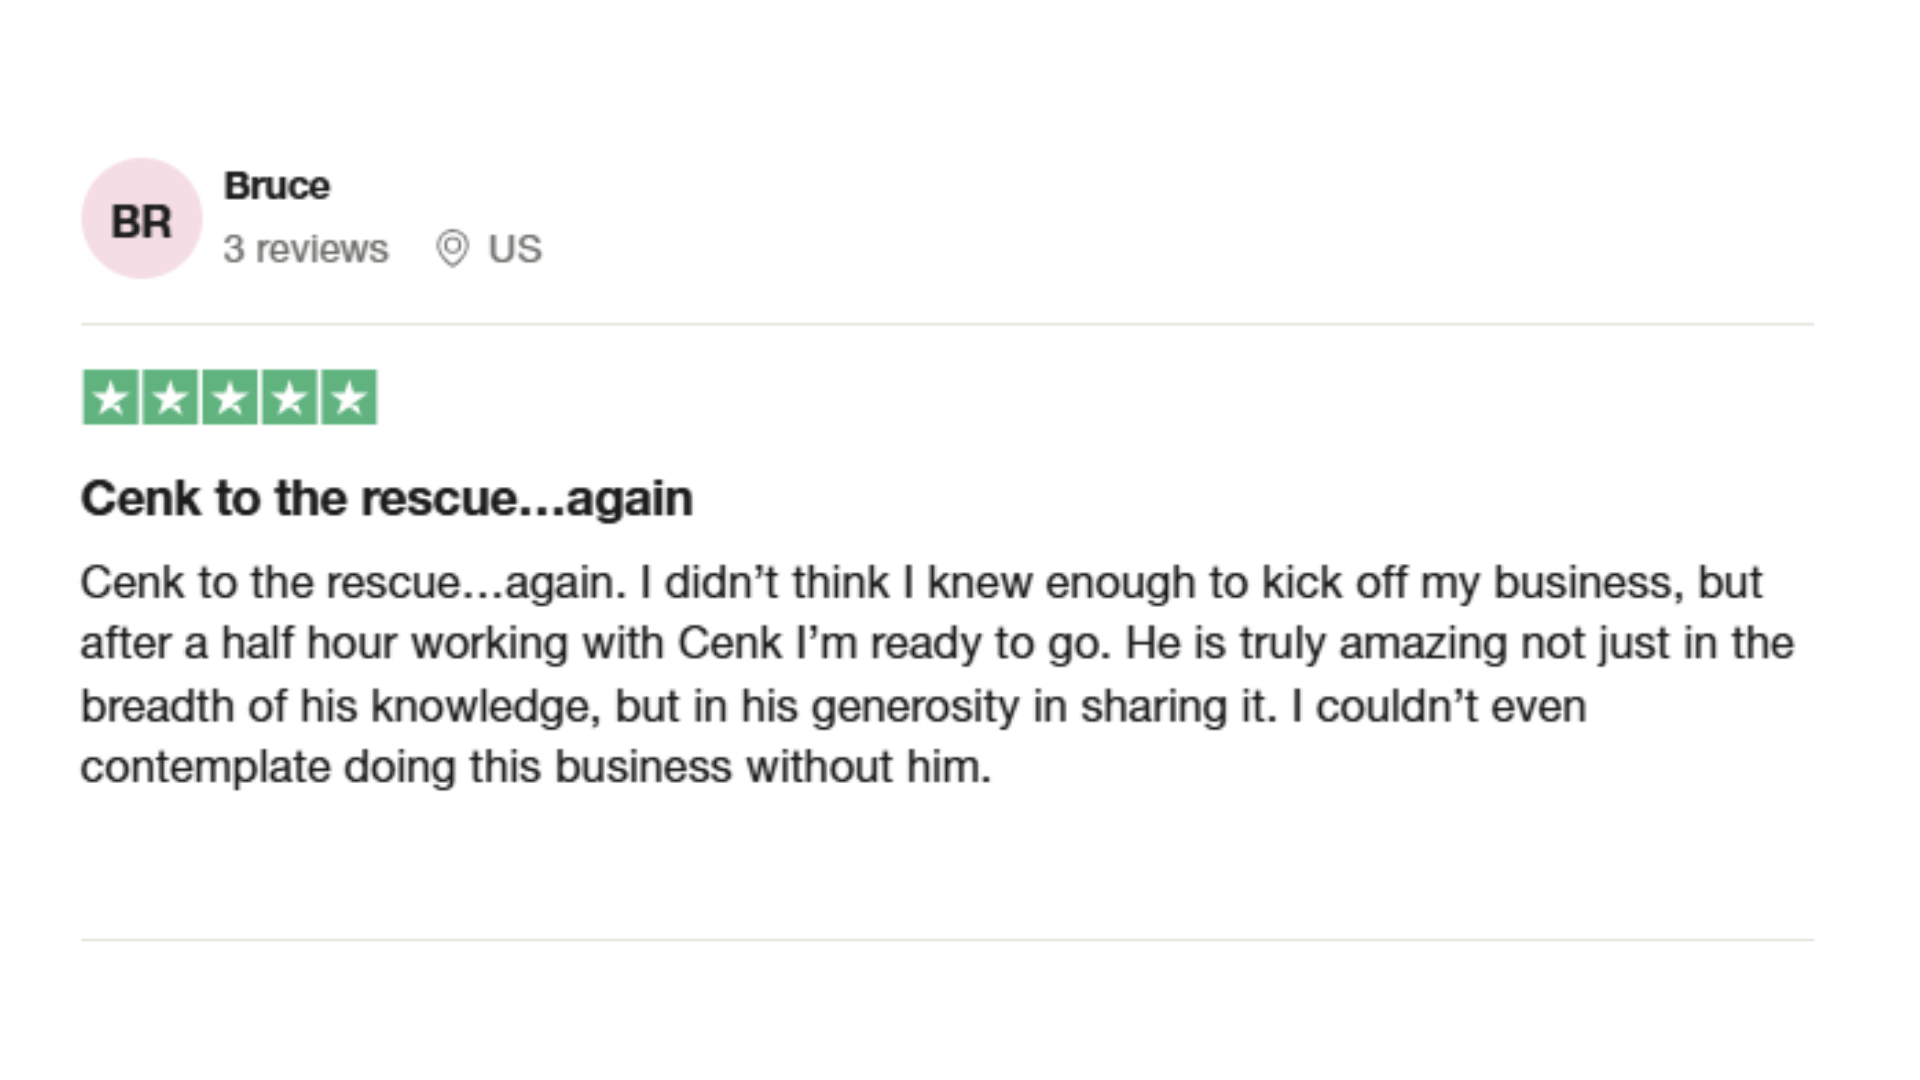This screenshot has height=1080, width=1920.
Task: Click the US country label
Action: pos(515,249)
